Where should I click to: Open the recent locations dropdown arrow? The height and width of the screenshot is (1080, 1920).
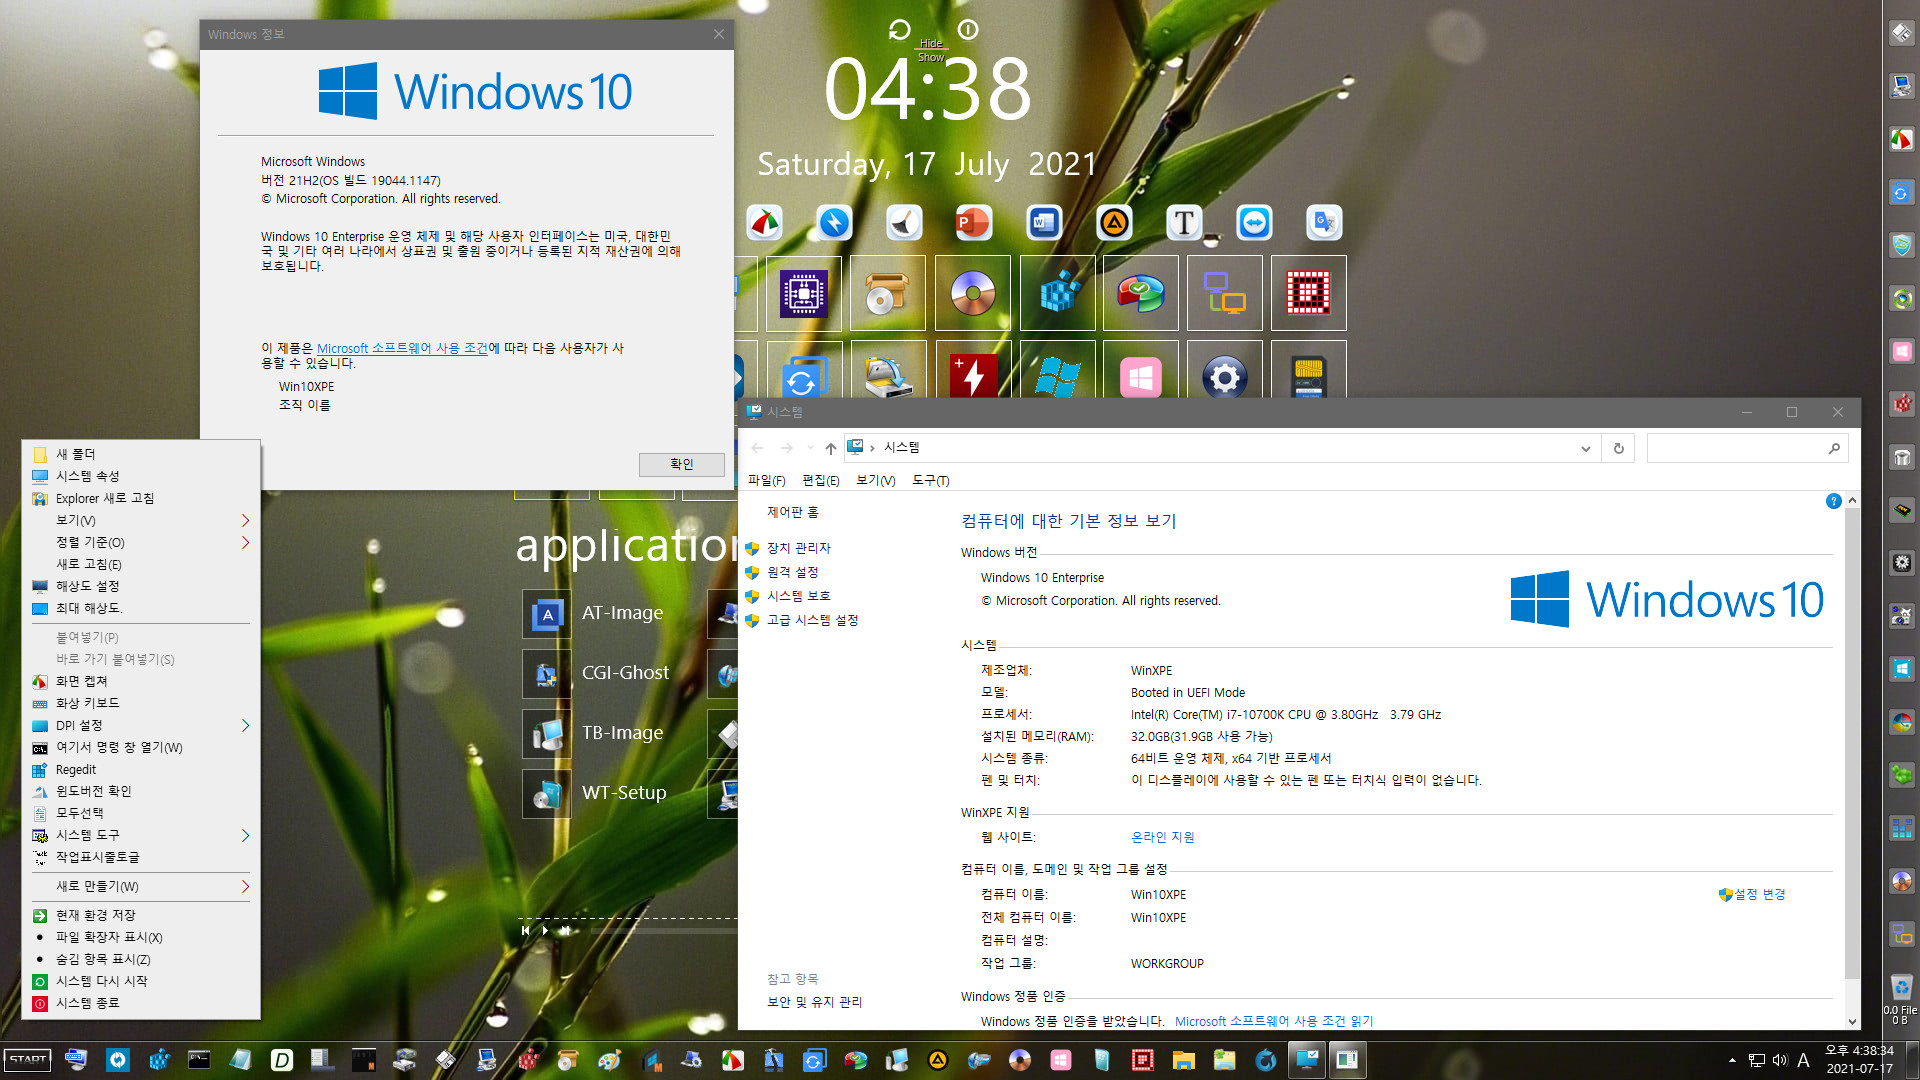tap(810, 448)
